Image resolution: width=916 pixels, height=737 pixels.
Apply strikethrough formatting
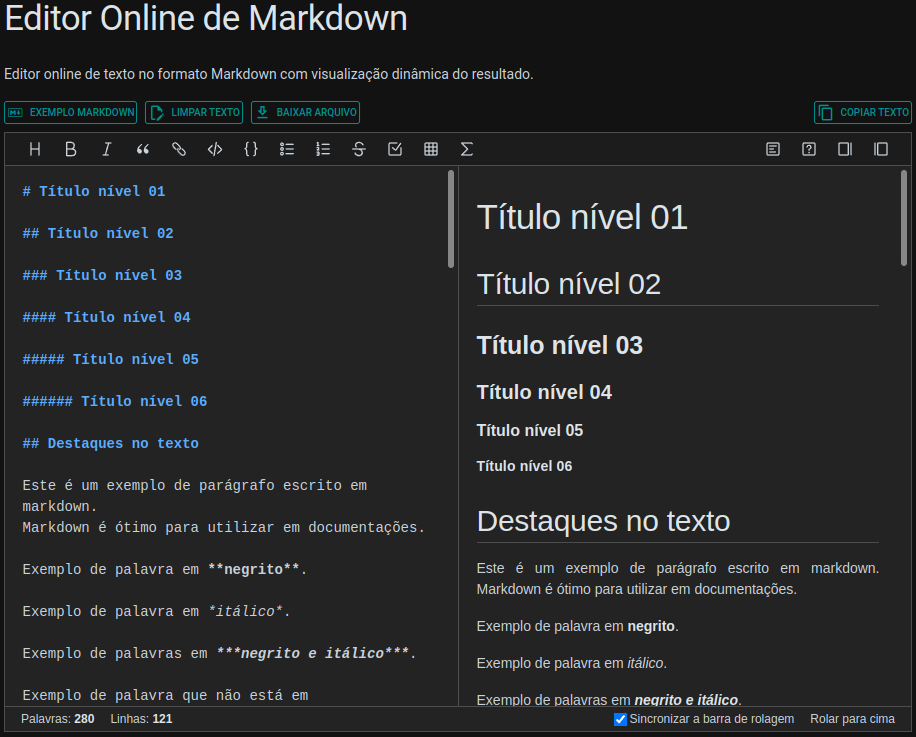coord(359,148)
